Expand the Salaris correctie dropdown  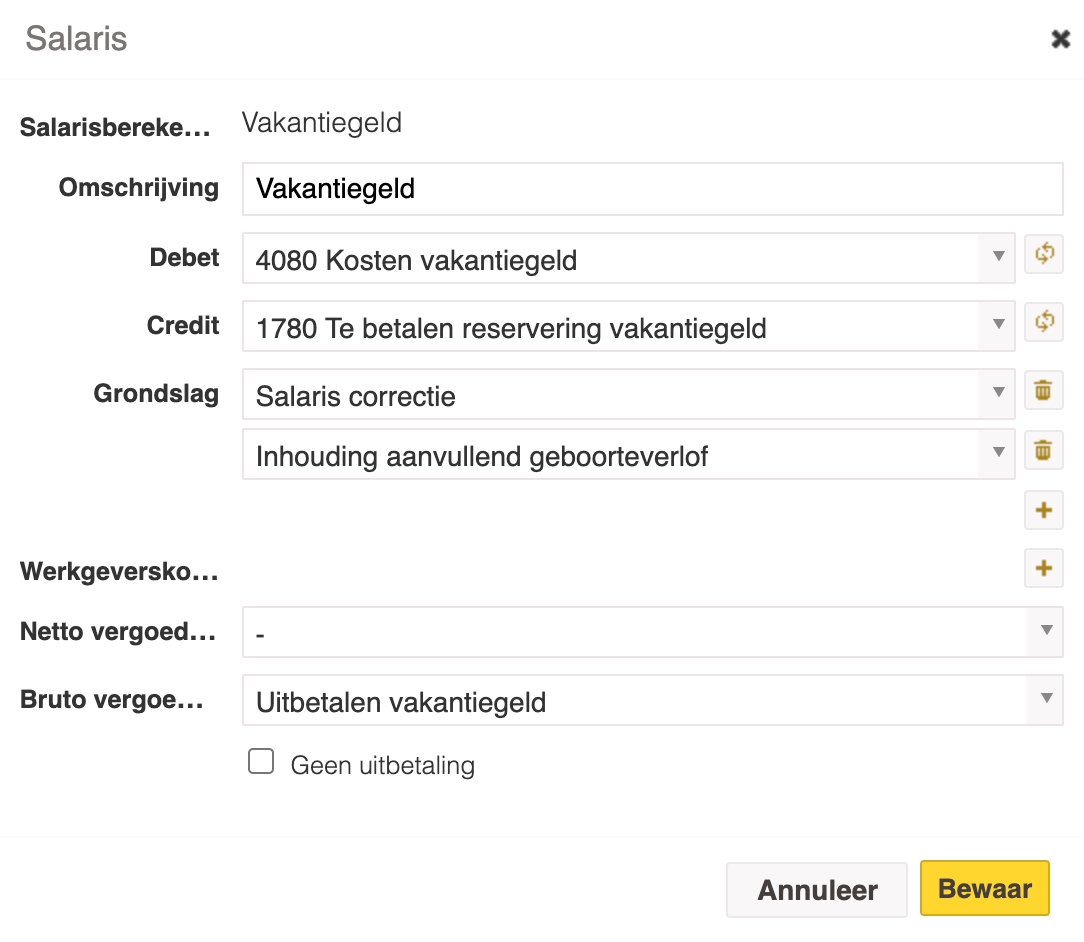point(998,394)
